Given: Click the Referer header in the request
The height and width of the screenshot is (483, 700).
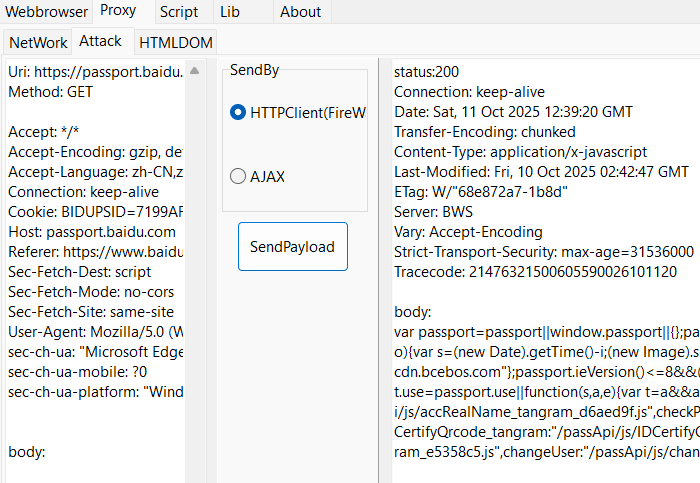Looking at the screenshot, I should [95, 252].
